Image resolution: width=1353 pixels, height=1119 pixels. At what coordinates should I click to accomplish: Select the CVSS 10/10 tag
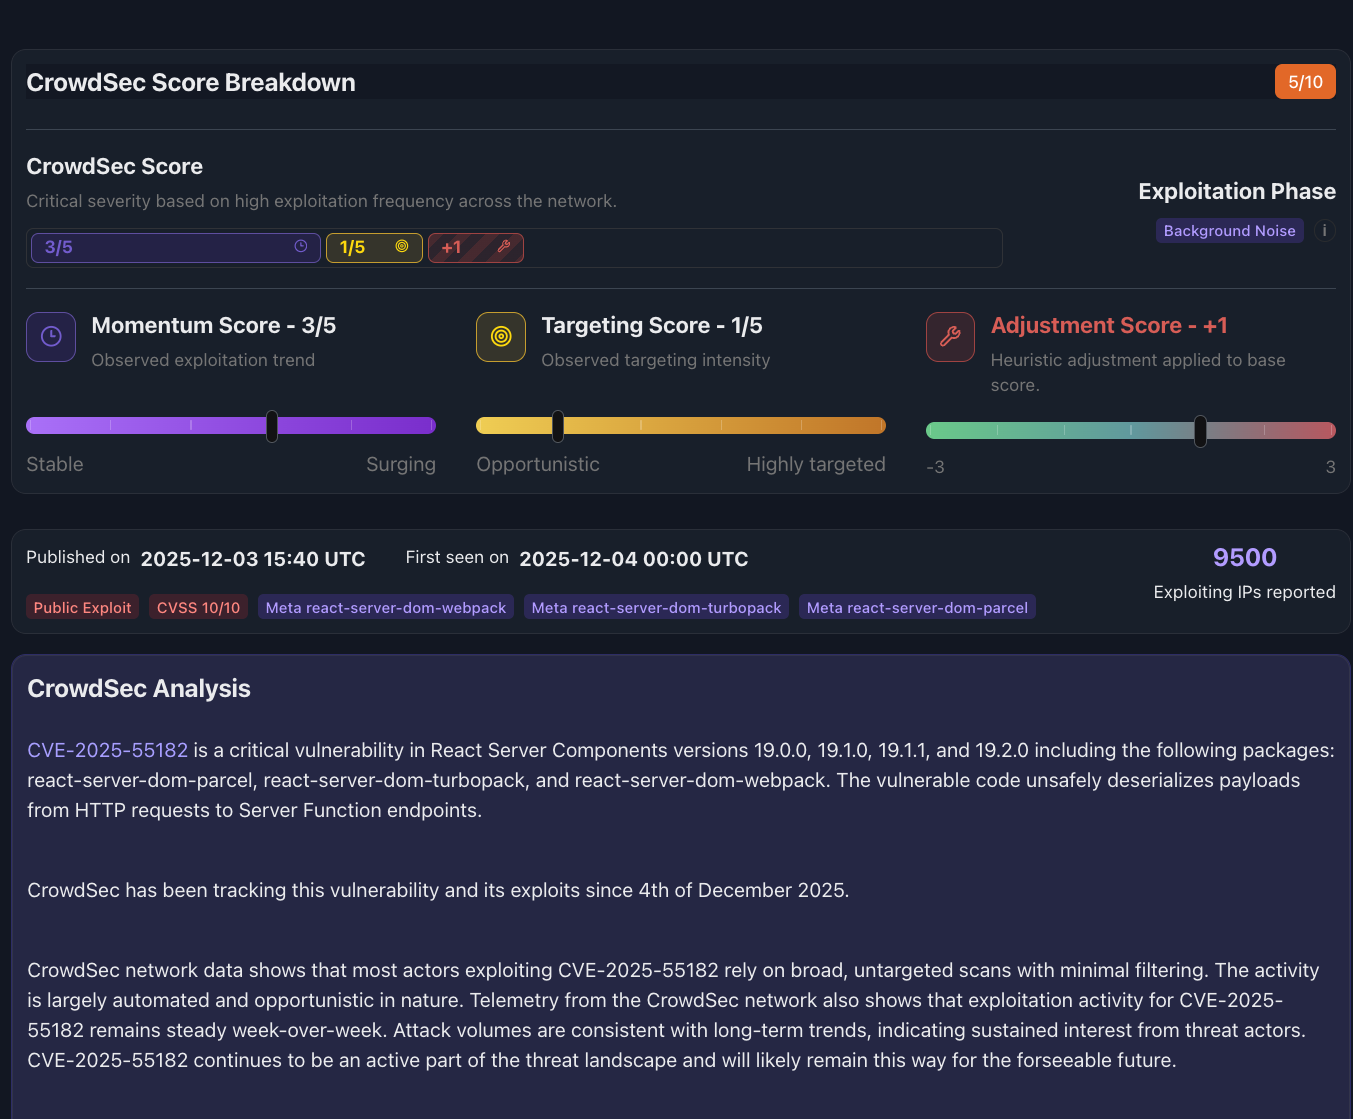point(198,608)
